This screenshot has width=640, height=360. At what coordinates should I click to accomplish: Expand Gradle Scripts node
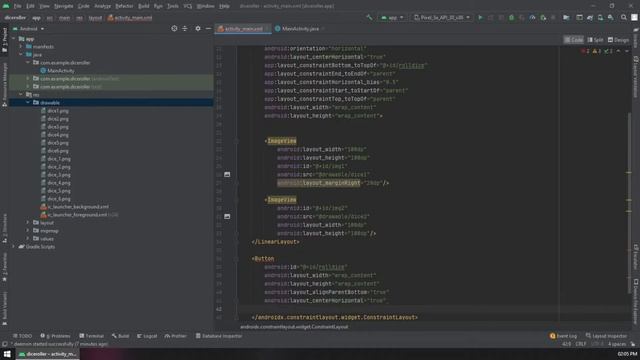pos(14,247)
